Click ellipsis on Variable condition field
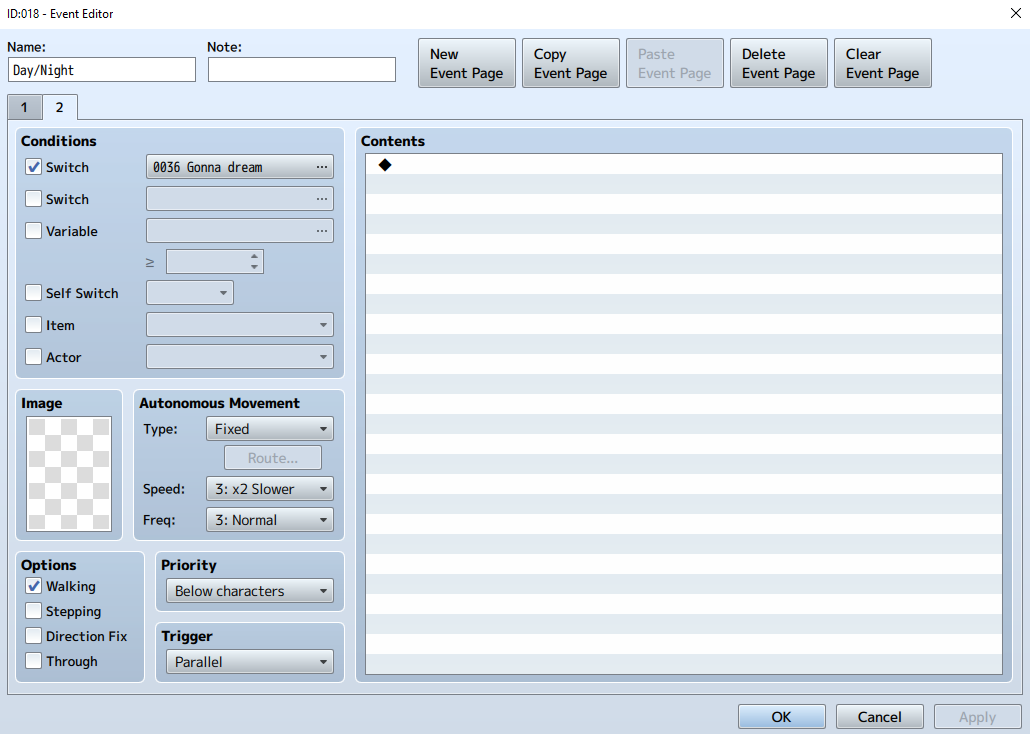The width and height of the screenshot is (1030, 734). click(321, 231)
